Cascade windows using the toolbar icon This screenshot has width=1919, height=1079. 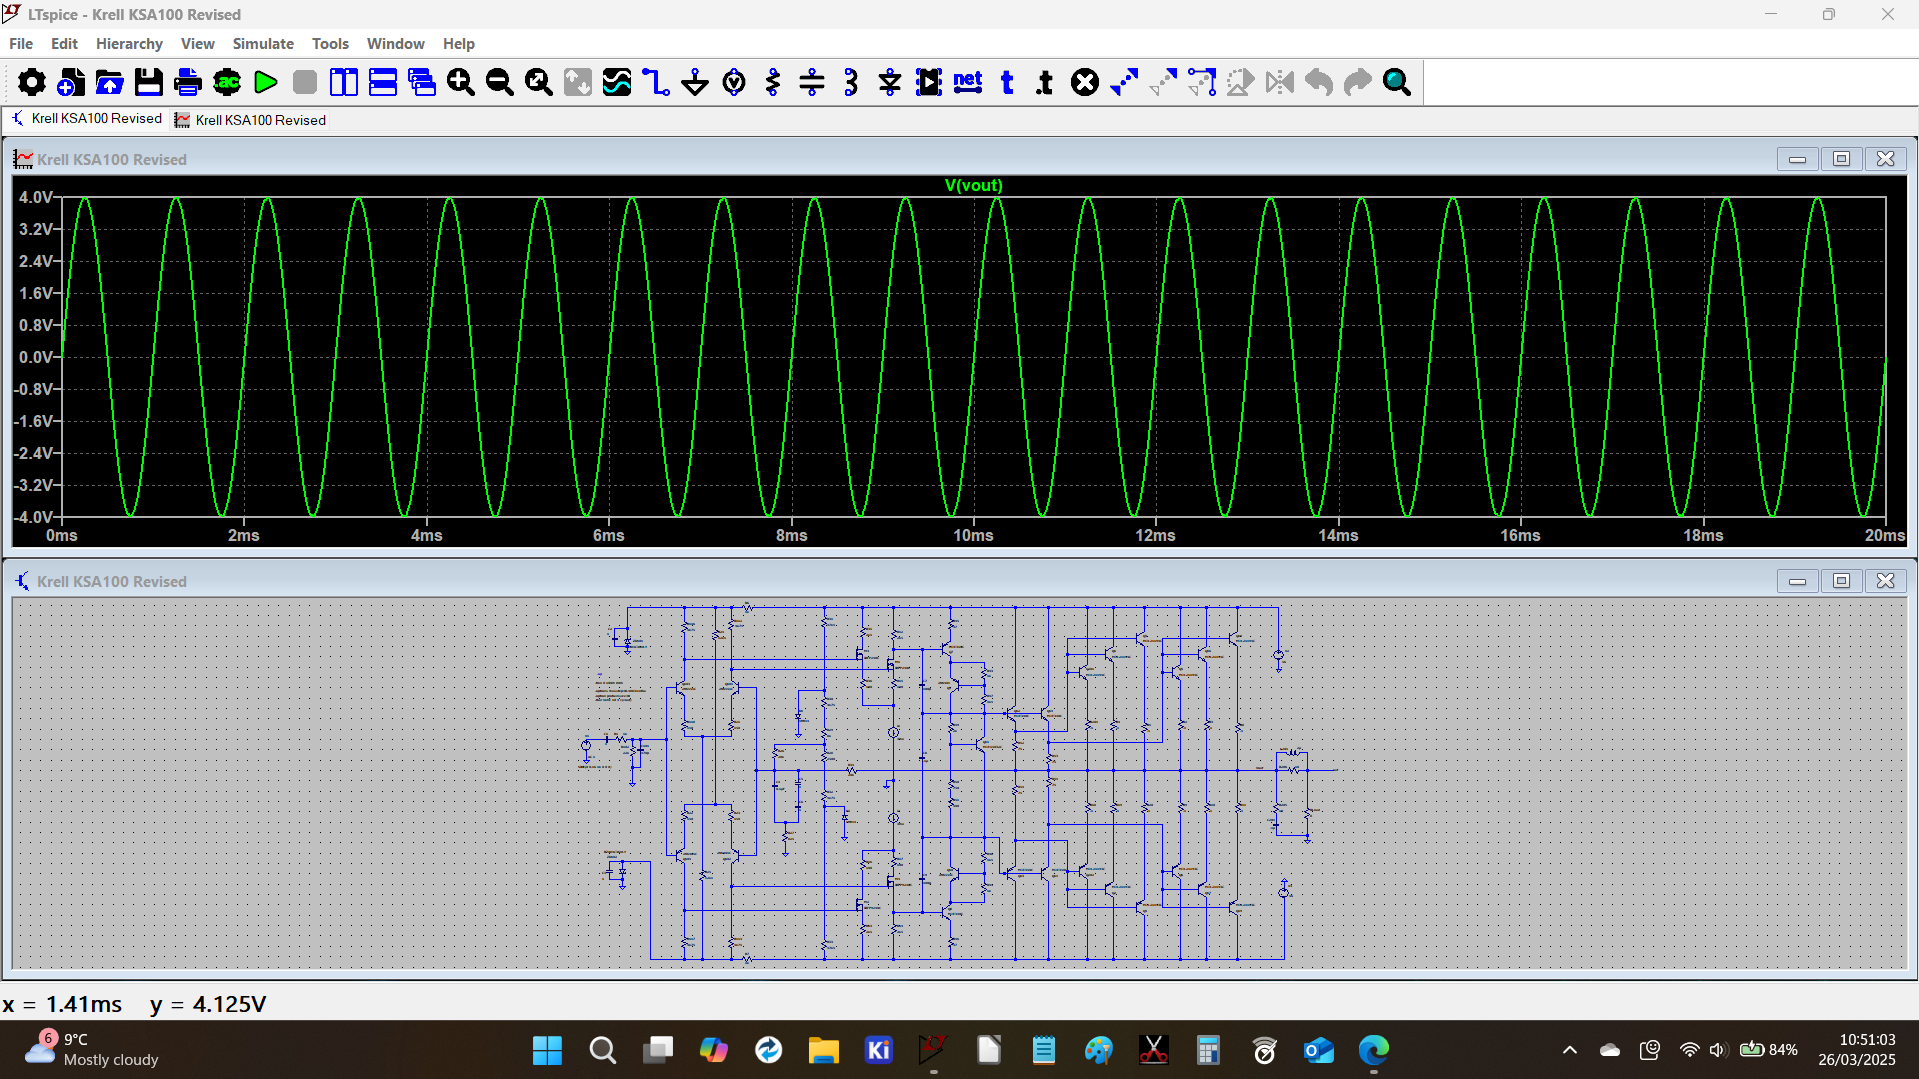pos(422,82)
